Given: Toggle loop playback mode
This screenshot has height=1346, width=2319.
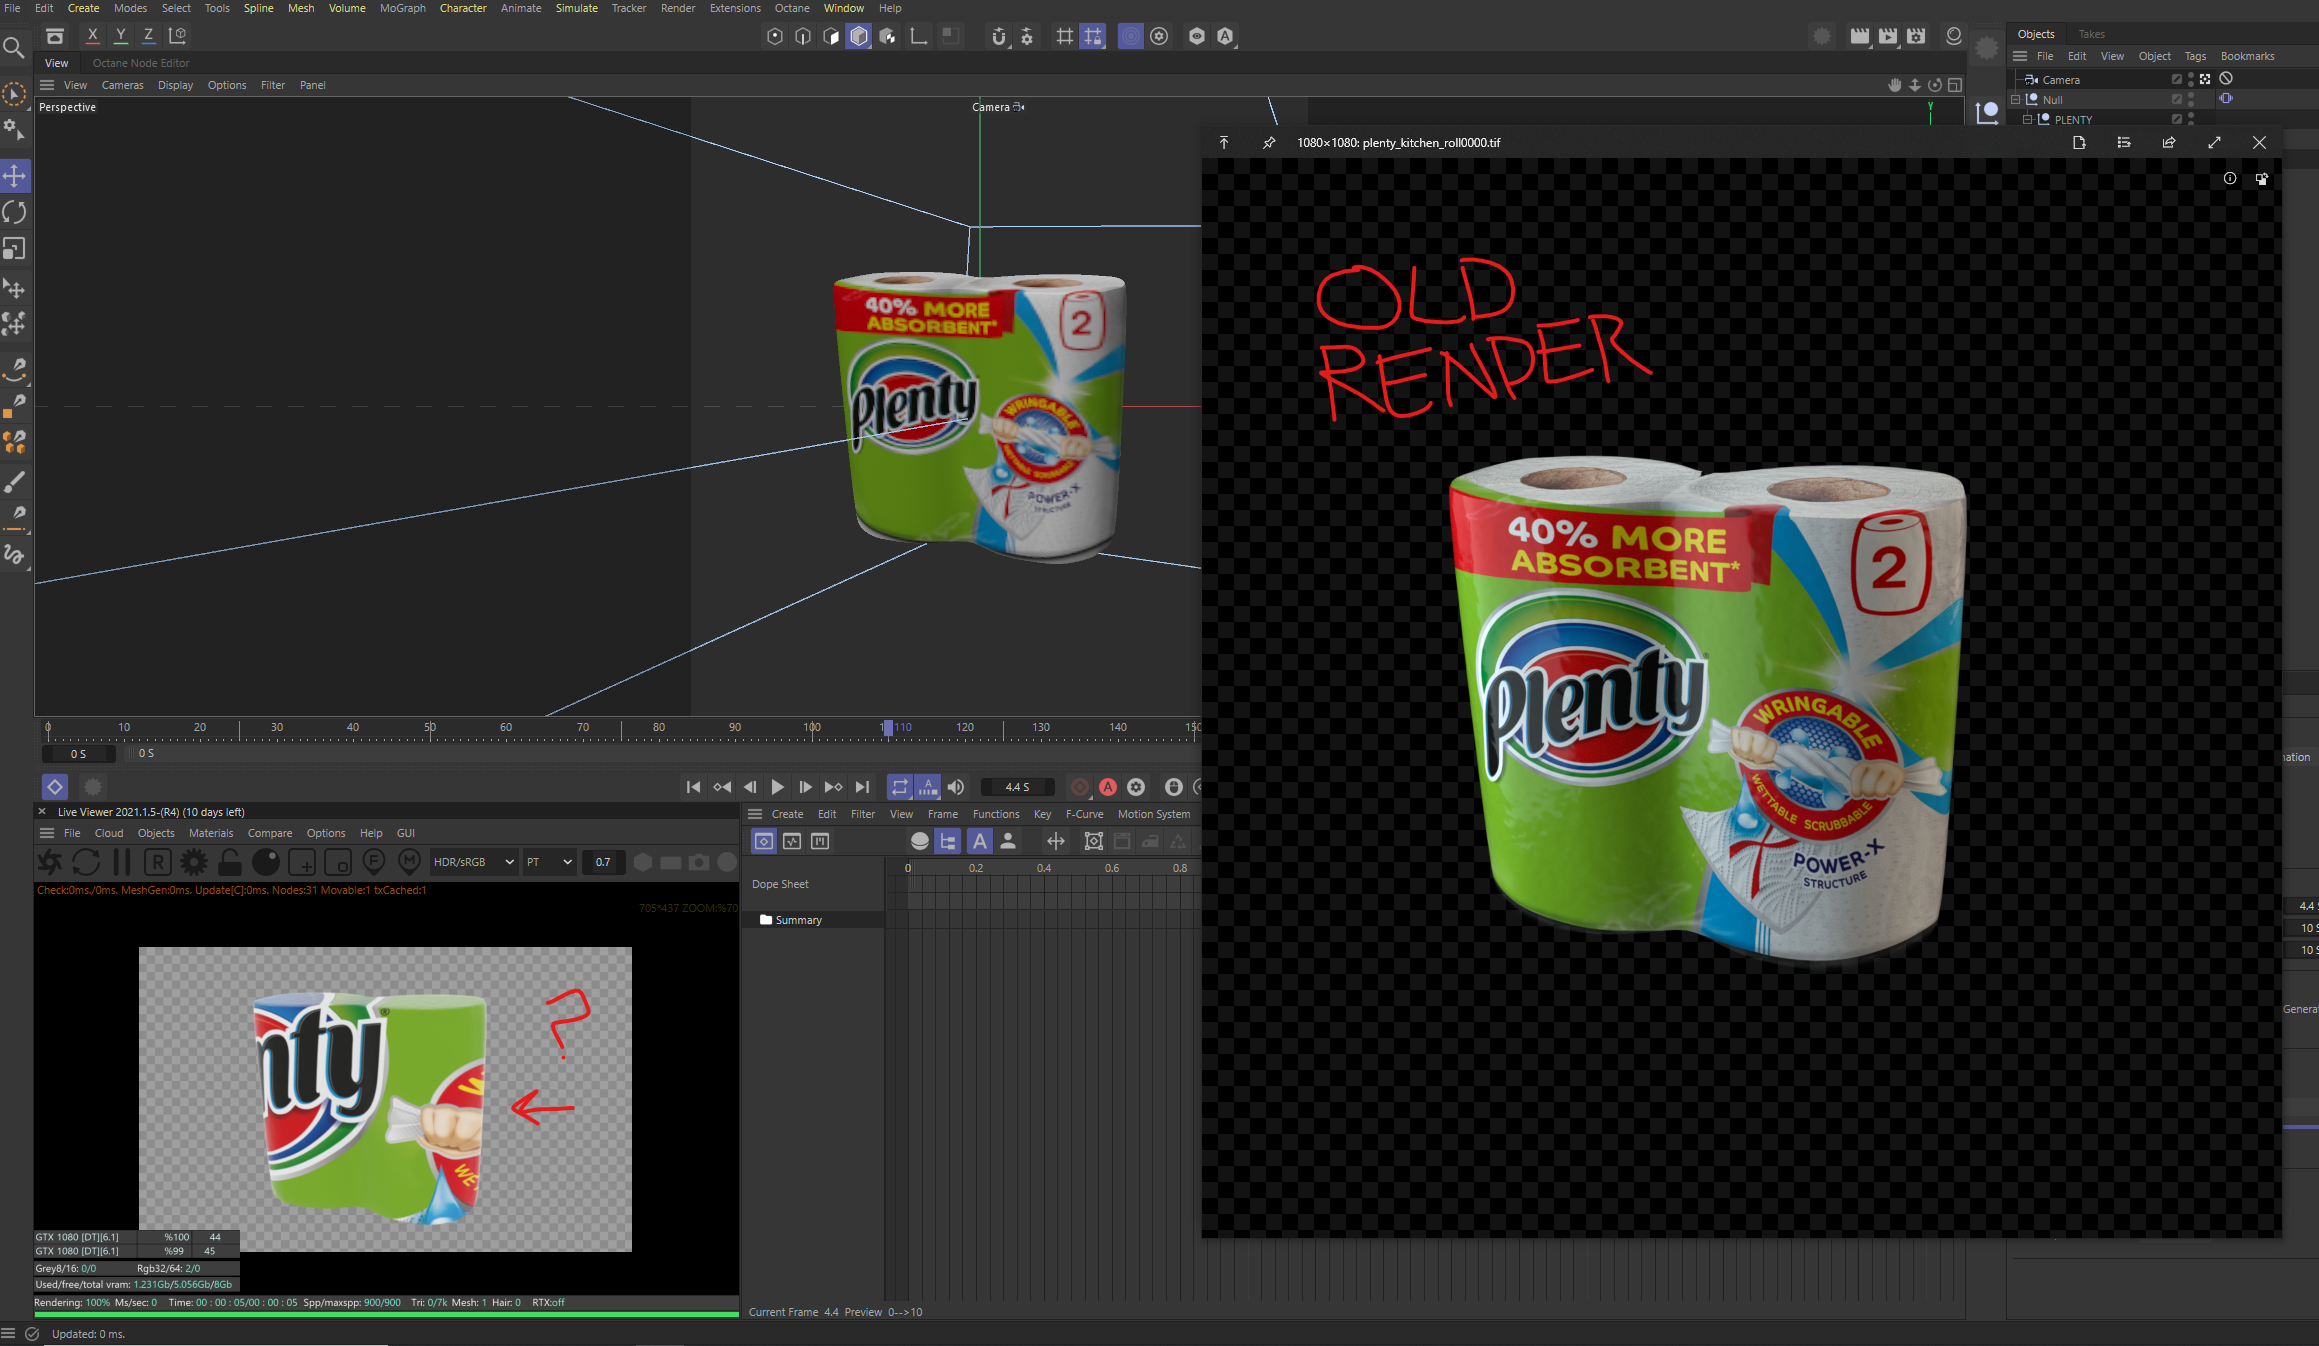Looking at the screenshot, I should [899, 787].
